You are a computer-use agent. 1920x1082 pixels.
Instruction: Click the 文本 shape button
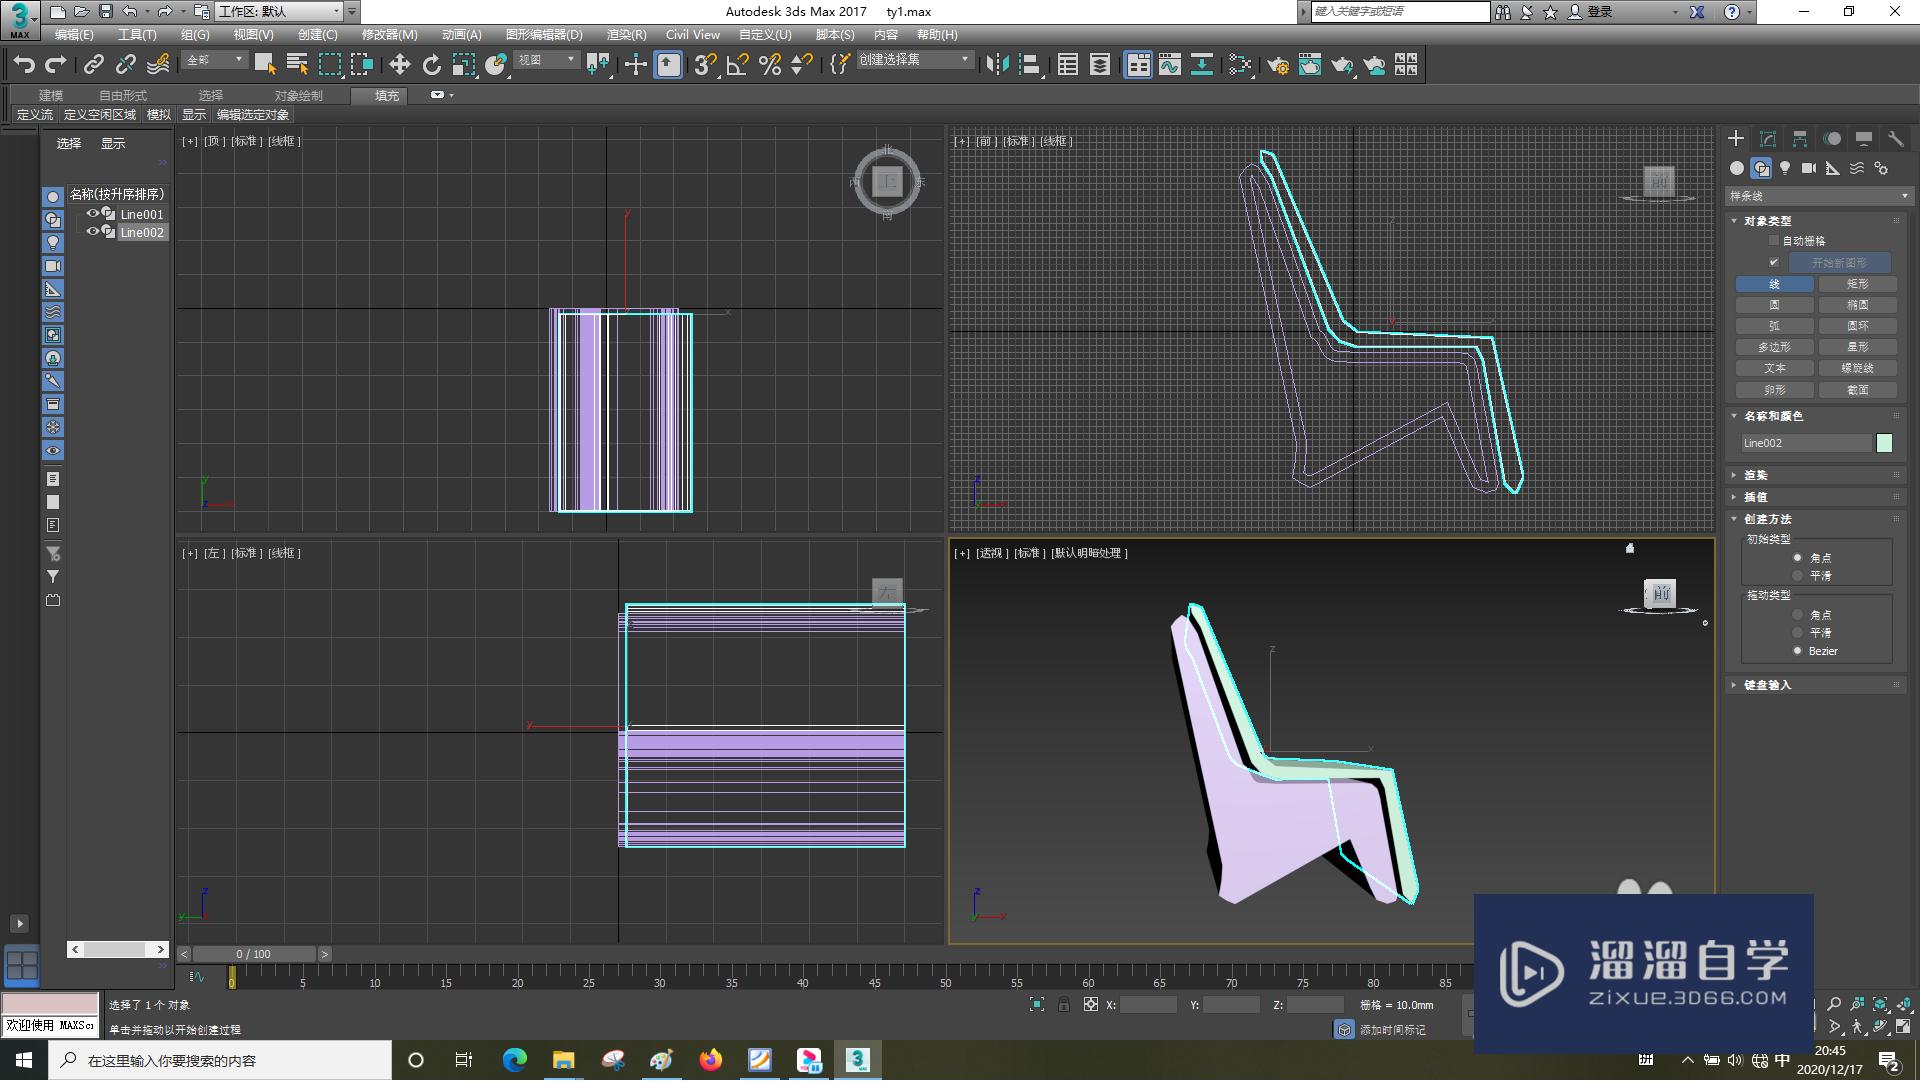pos(1775,368)
